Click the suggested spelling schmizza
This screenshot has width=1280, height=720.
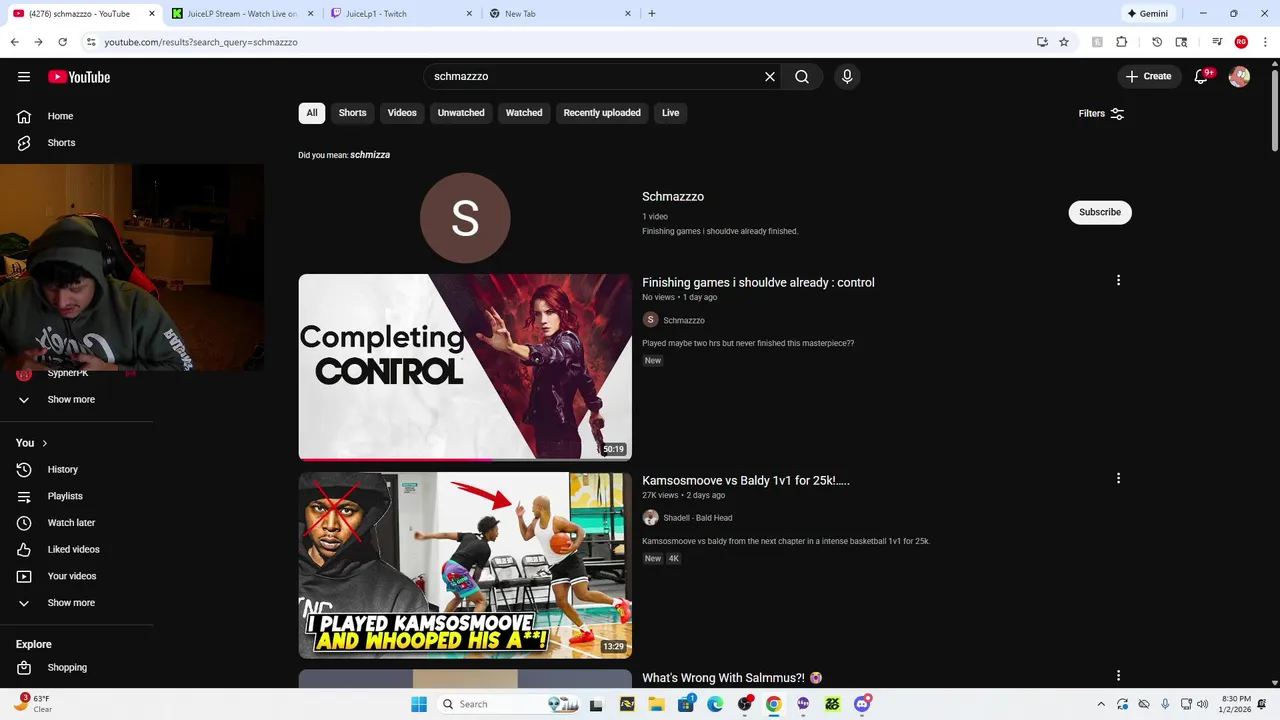pos(370,155)
